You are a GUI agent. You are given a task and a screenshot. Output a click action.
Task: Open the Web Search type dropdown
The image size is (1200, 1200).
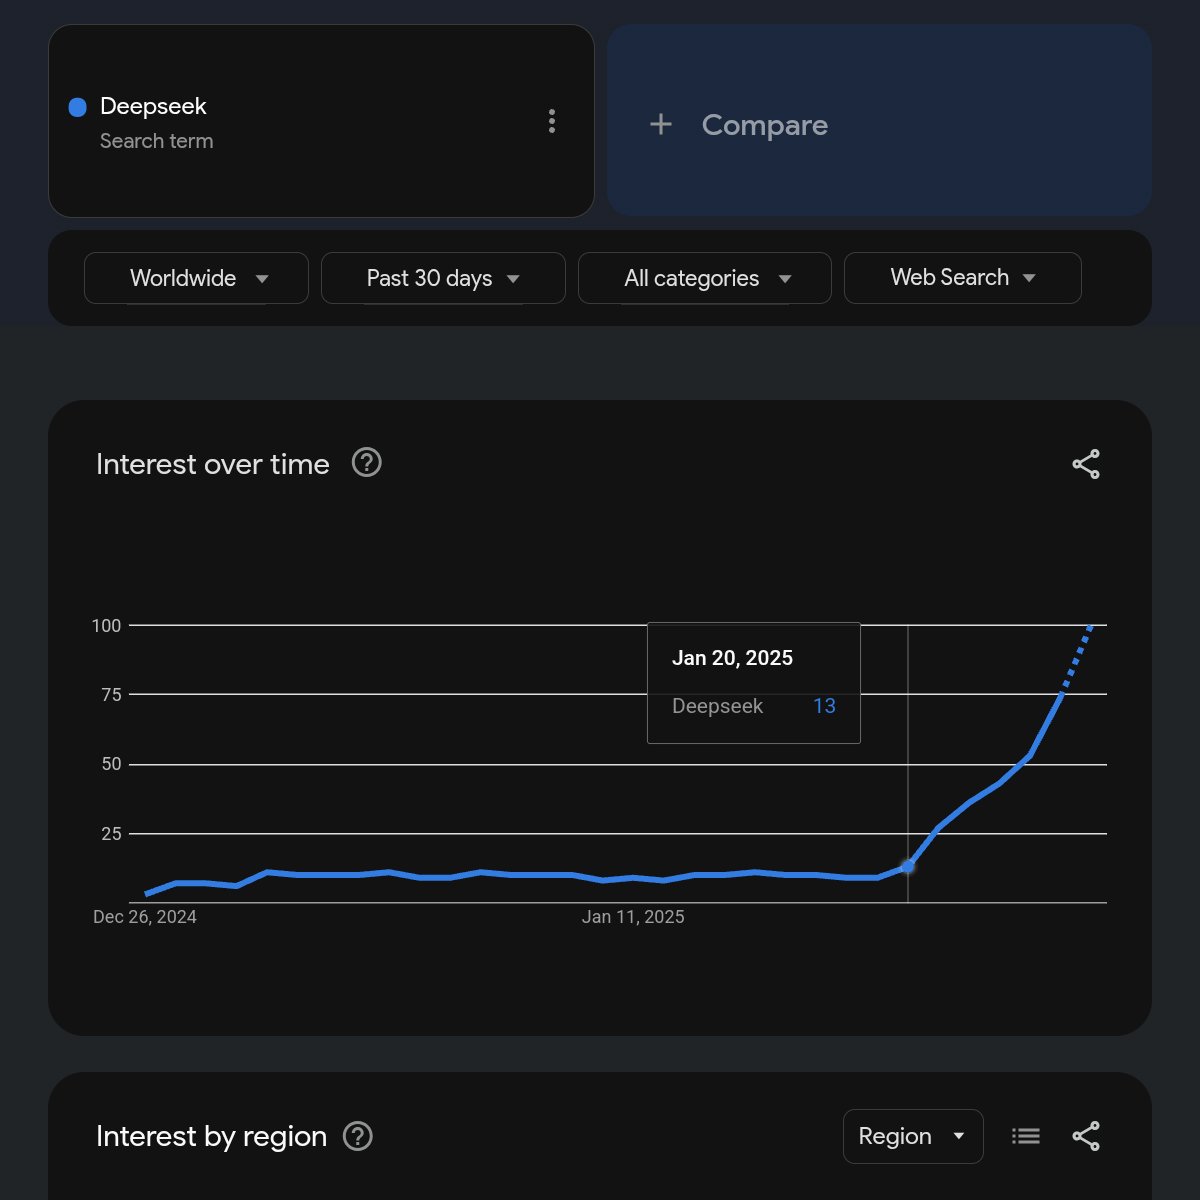coord(961,278)
